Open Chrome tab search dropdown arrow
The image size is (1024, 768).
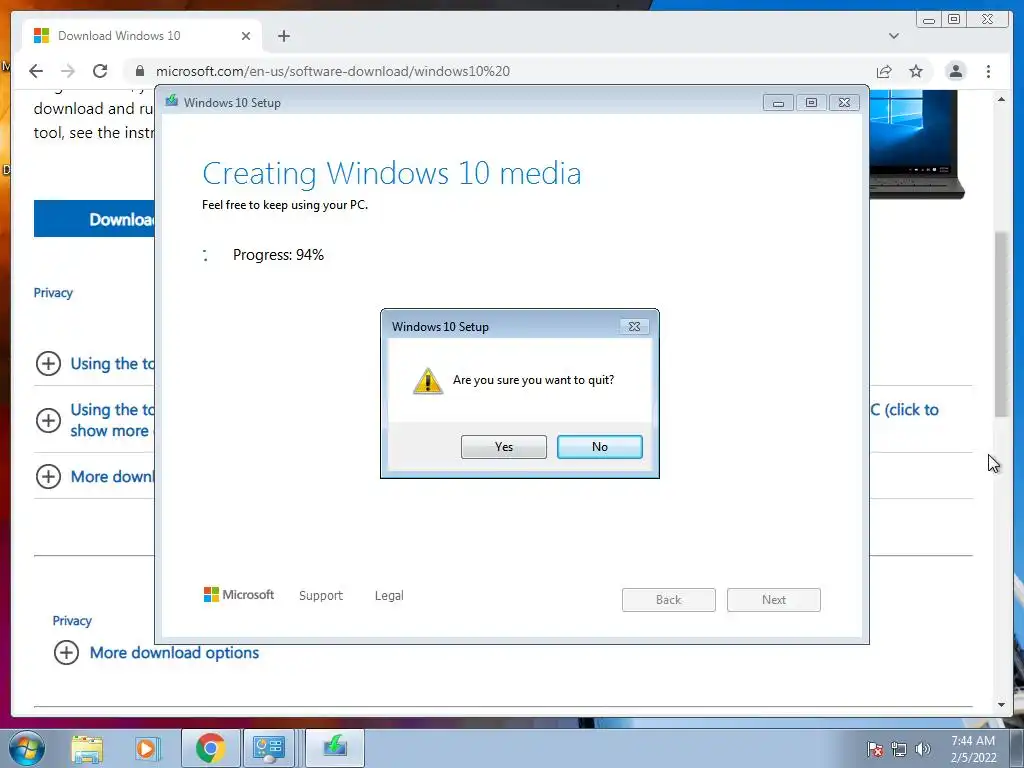[894, 36]
